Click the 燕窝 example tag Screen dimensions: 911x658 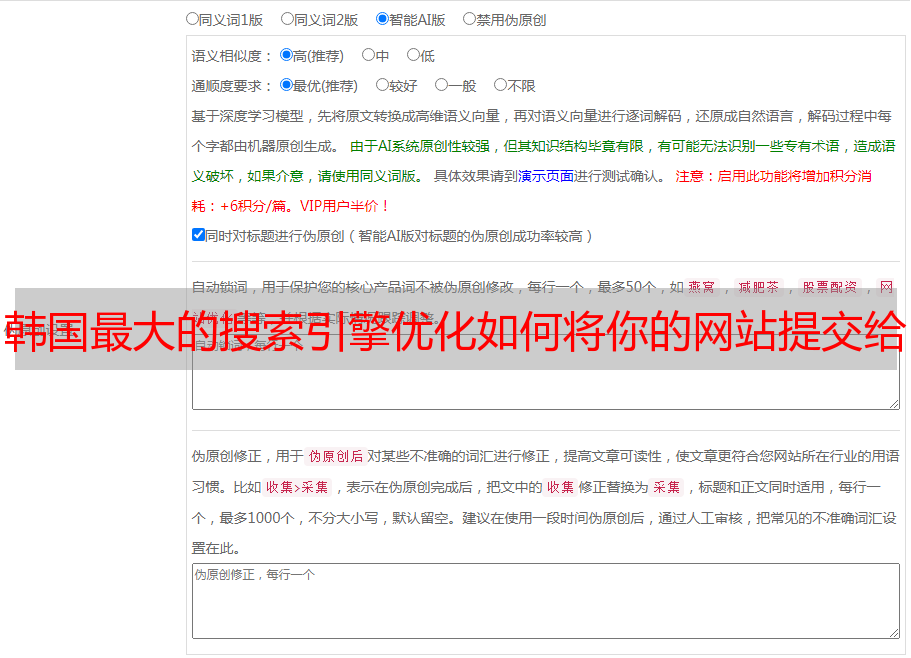point(702,287)
